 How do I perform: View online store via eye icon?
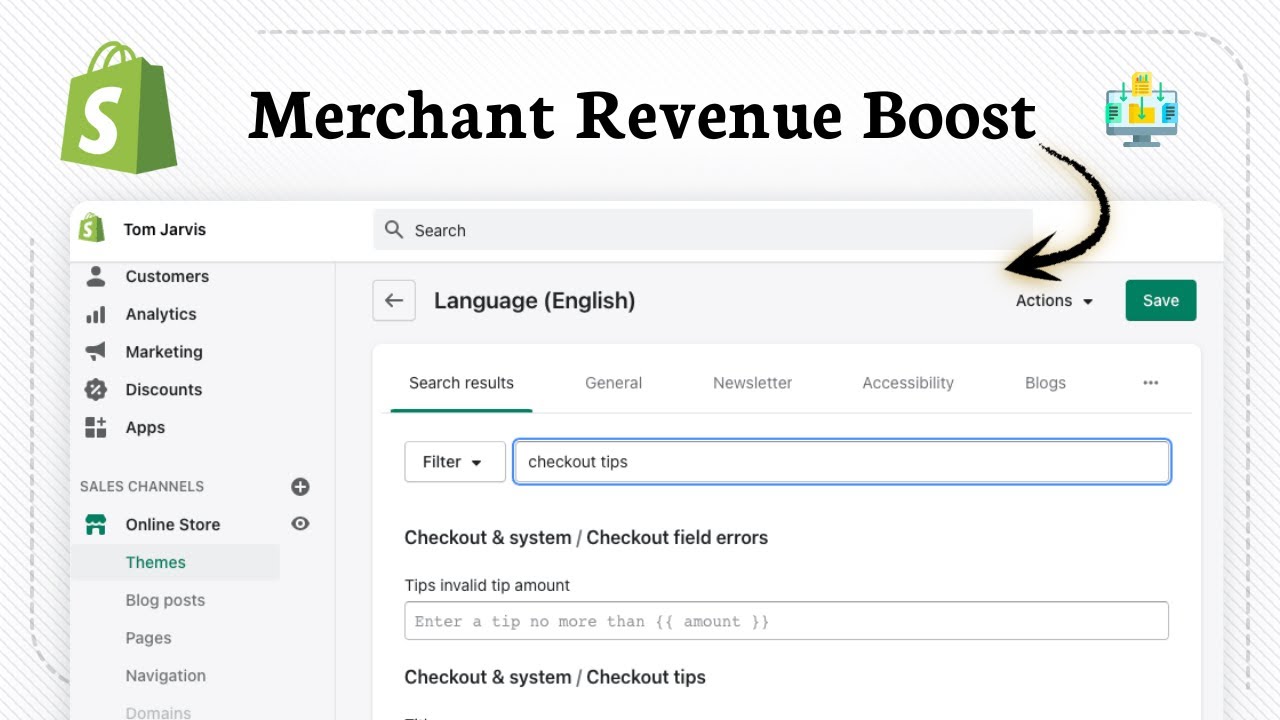300,523
